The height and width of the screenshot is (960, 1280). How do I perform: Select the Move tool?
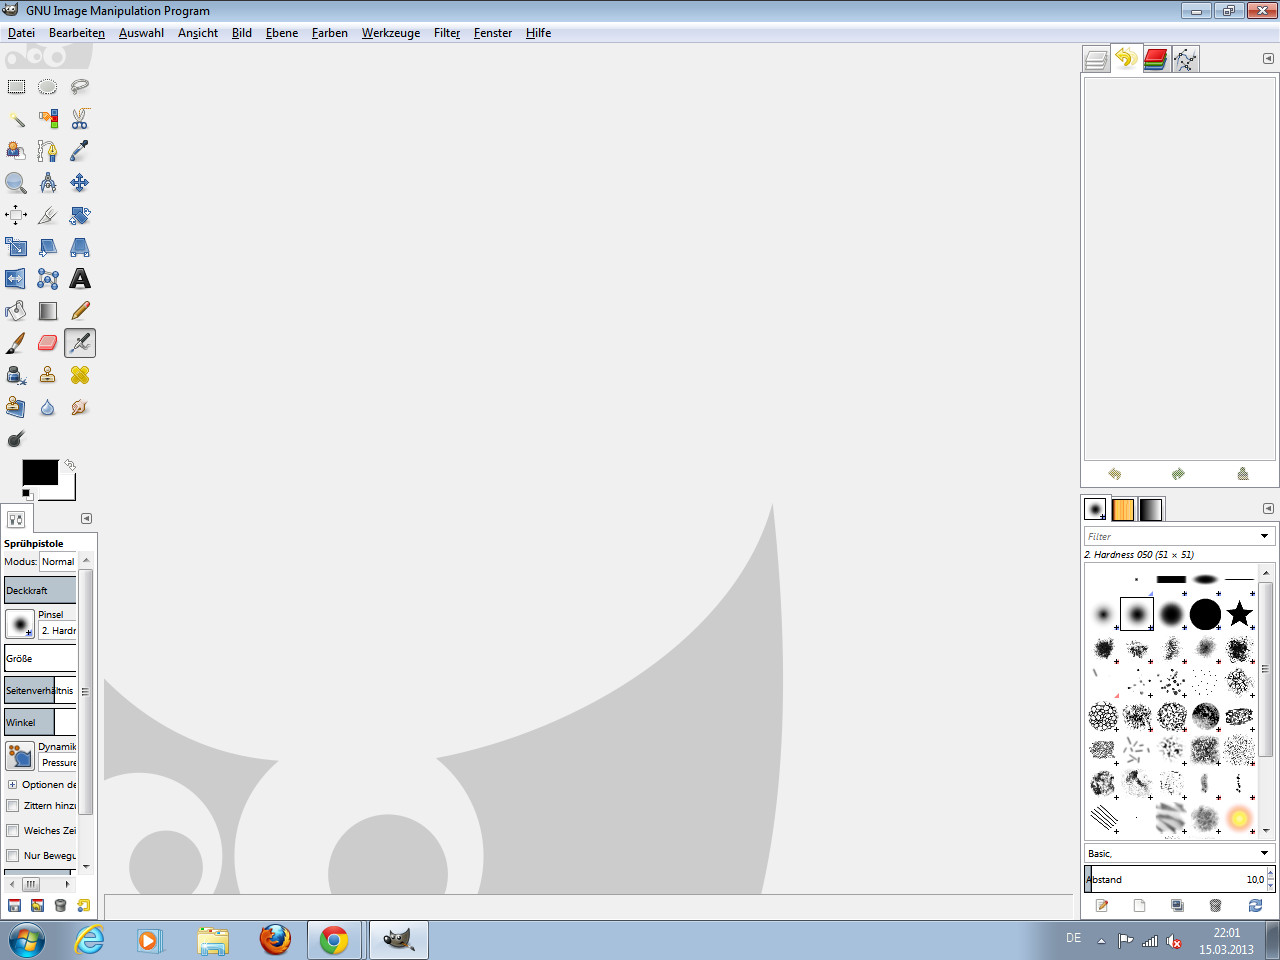point(80,183)
